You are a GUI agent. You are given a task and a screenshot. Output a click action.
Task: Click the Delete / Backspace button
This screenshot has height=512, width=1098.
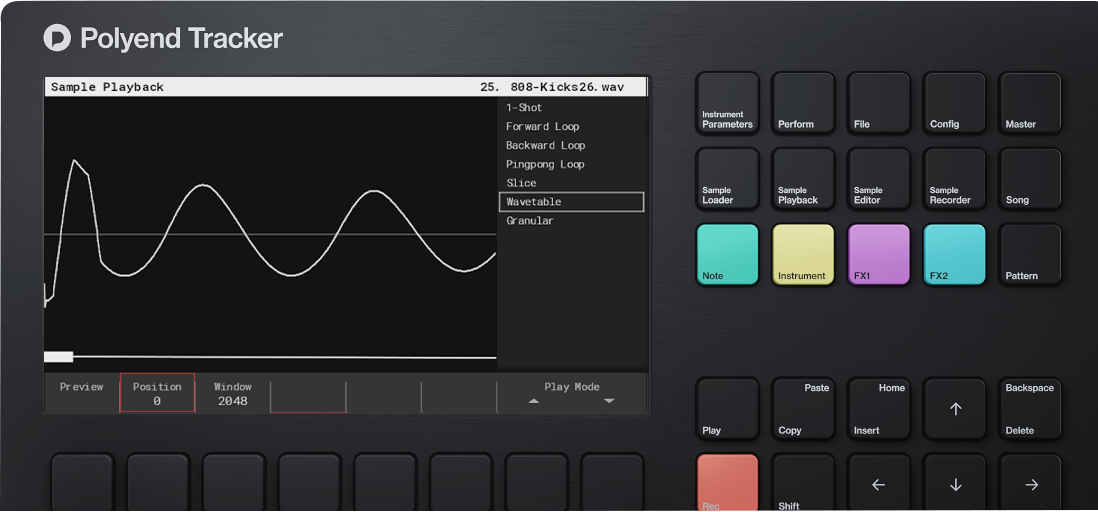[1030, 409]
